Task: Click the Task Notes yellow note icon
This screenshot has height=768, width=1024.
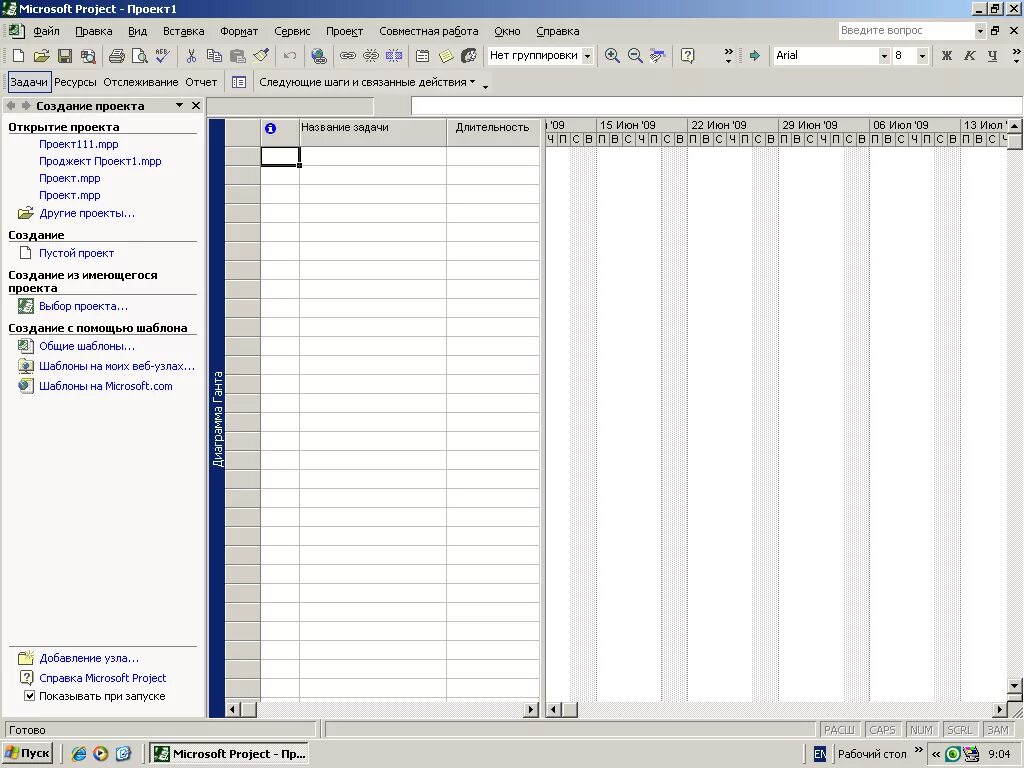Action: pyautogui.click(x=446, y=56)
